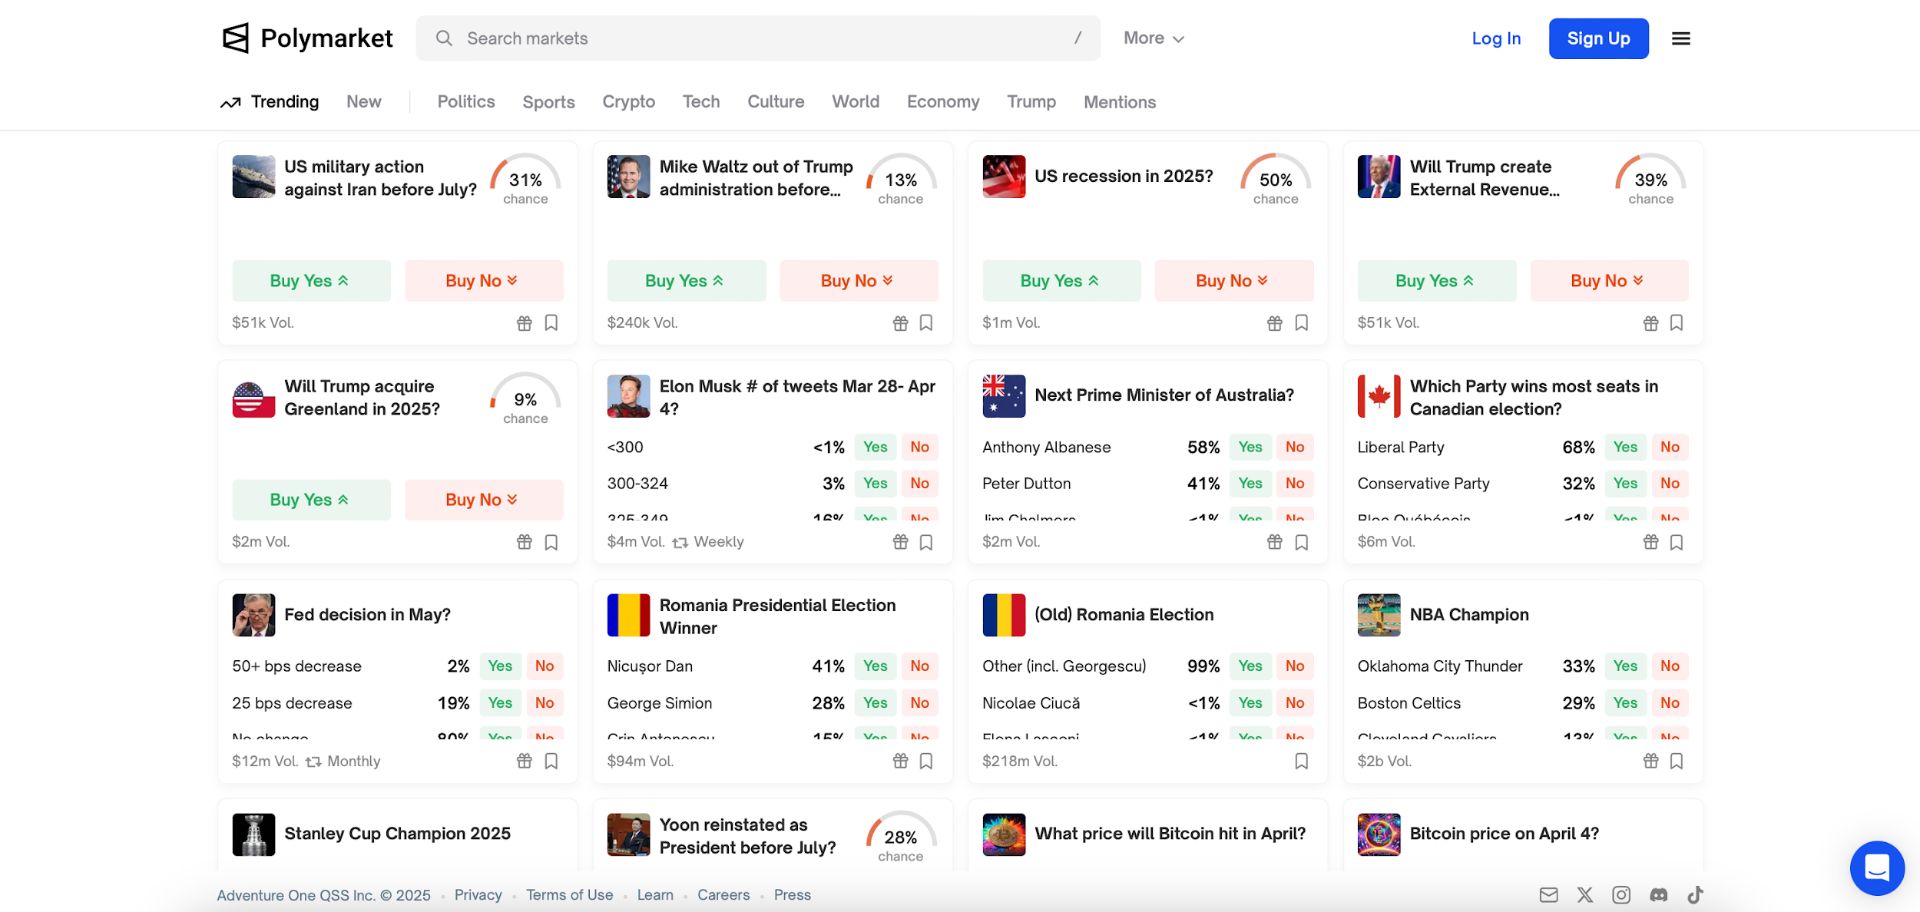Switch to the Crypto category tab

[x=628, y=102]
